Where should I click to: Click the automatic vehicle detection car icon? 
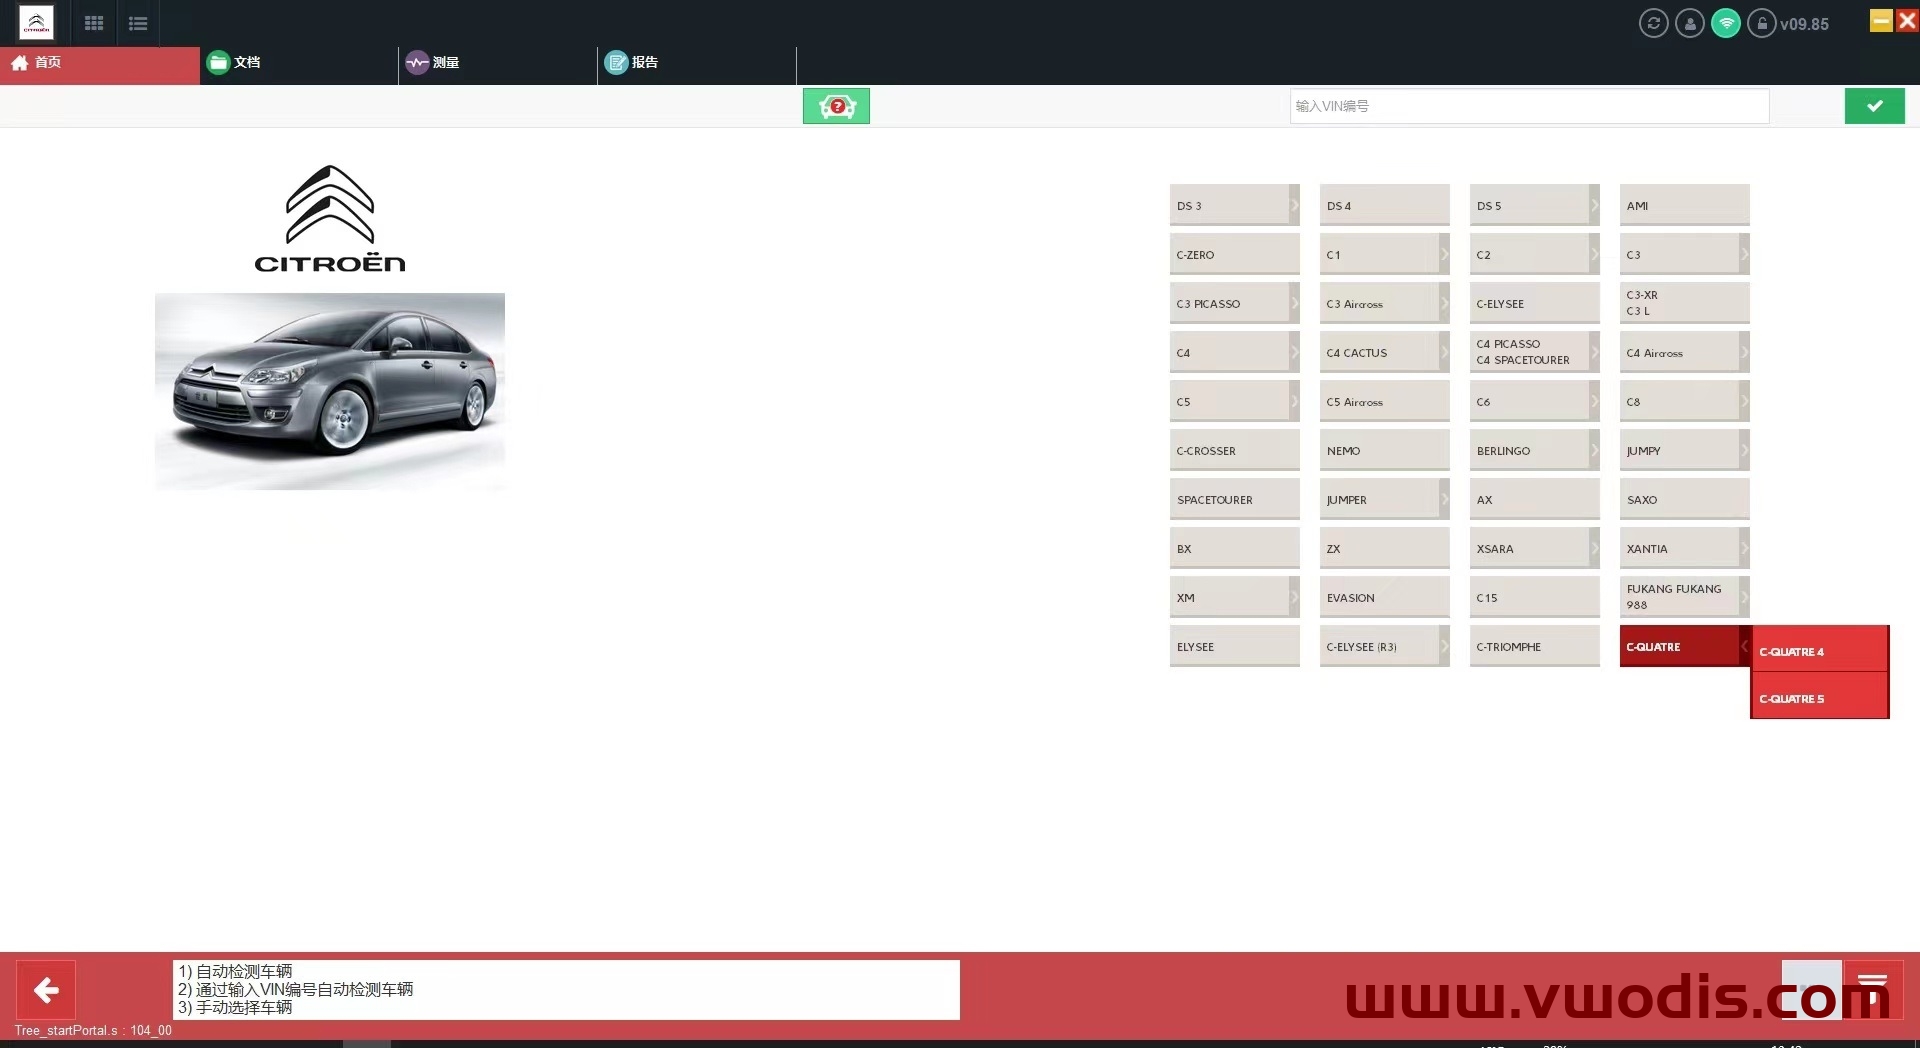pyautogui.click(x=836, y=106)
